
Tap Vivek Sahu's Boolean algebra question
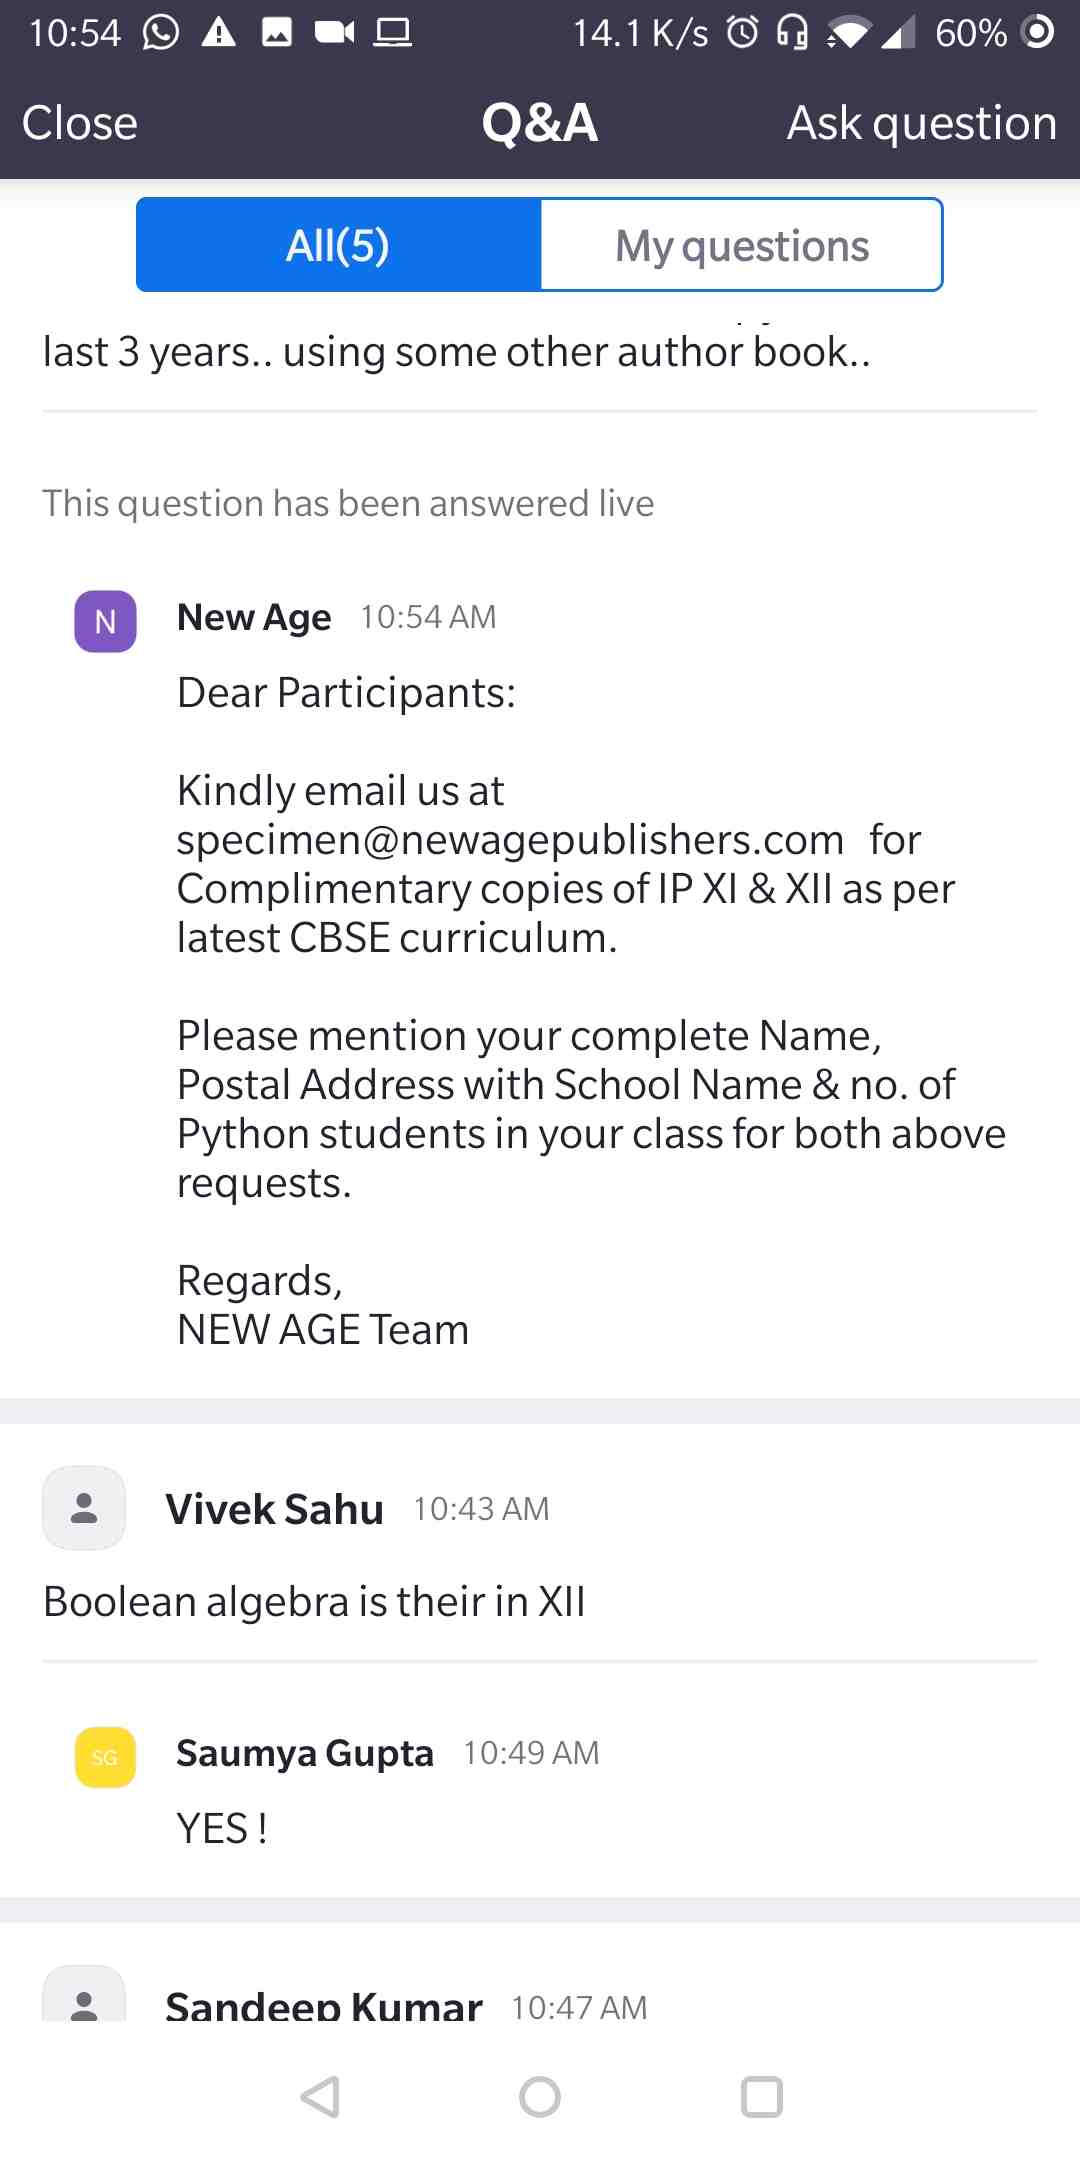pyautogui.click(x=314, y=1601)
